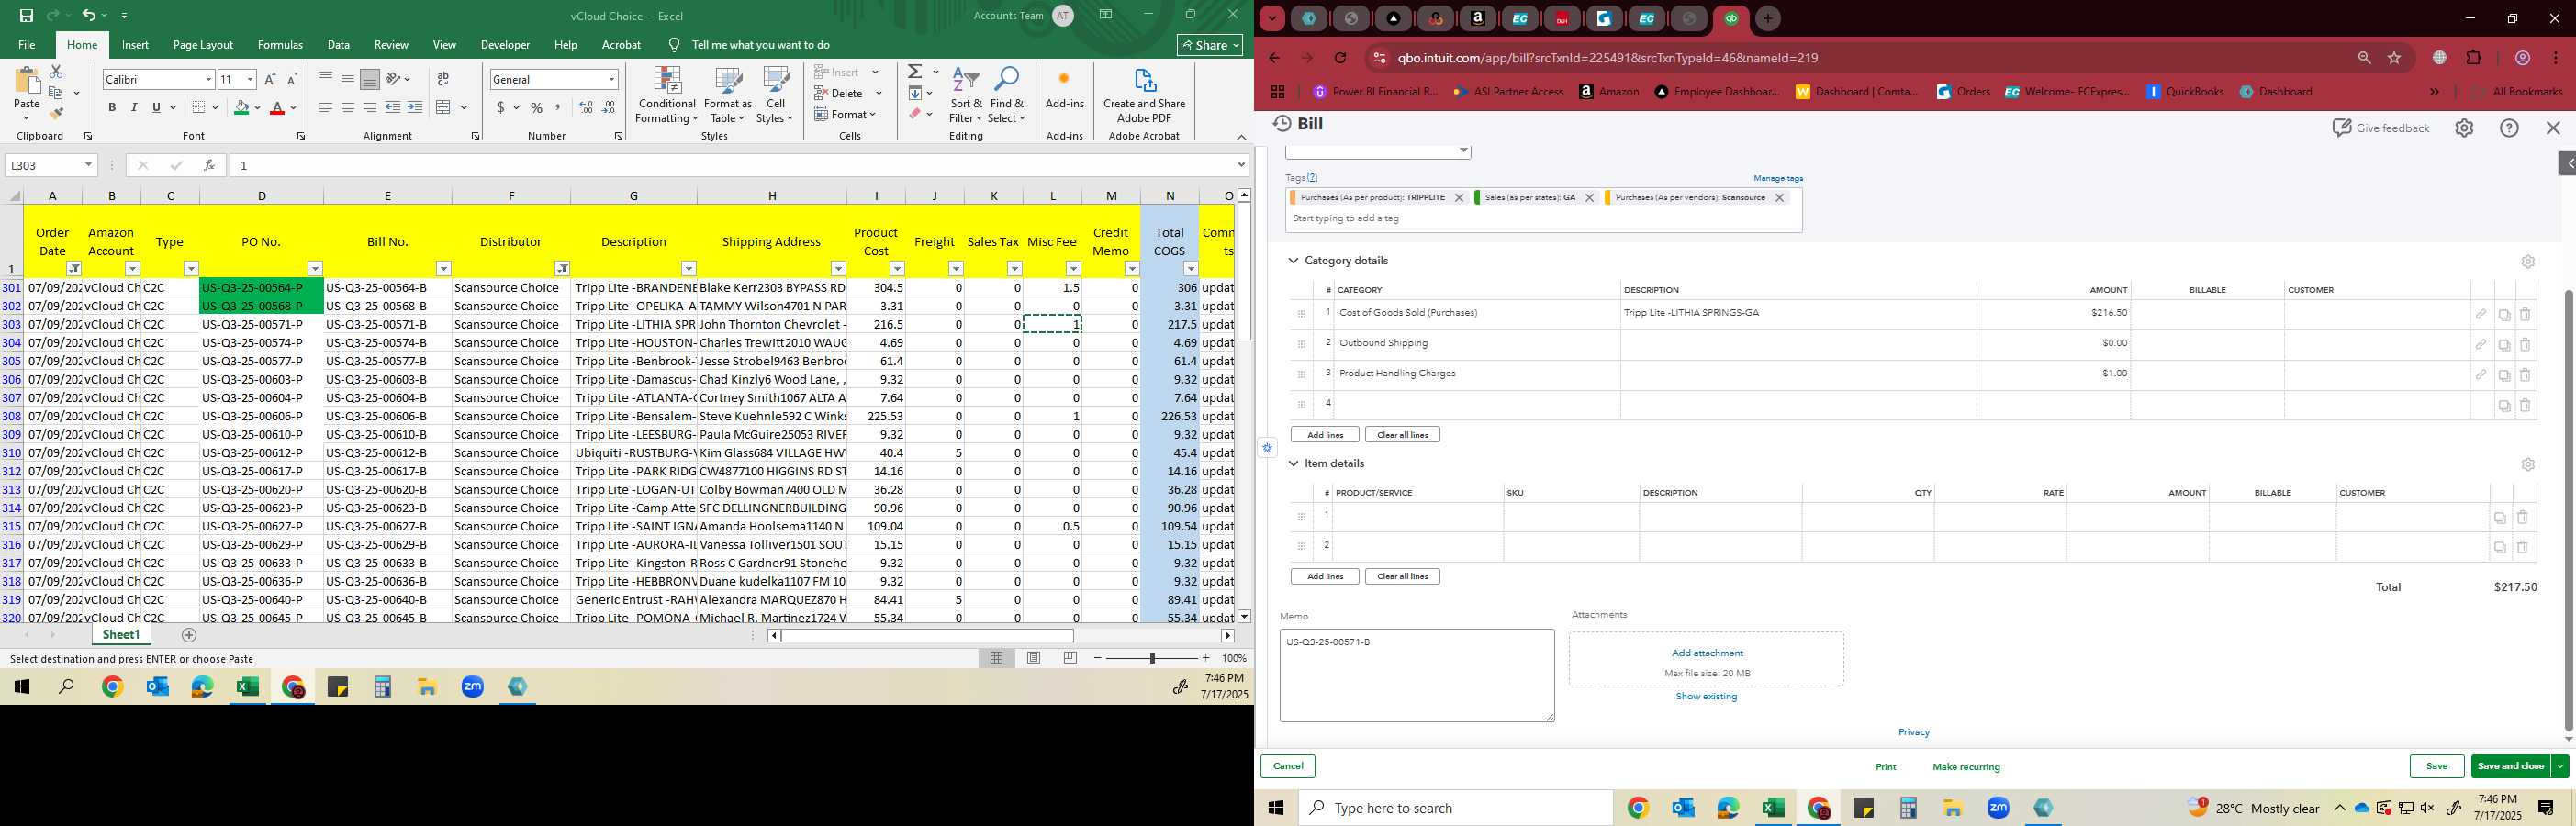Click the Percent Style icon
The image size is (2576, 826).
[537, 108]
